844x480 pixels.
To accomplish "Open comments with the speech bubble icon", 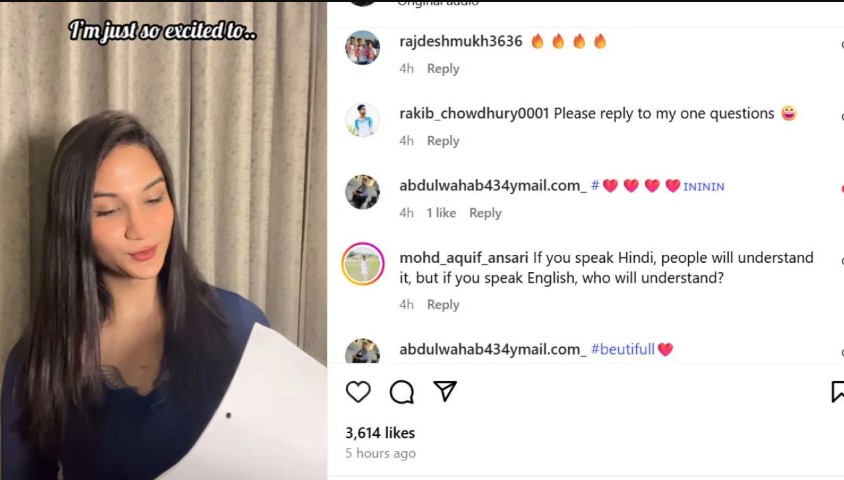I will point(402,392).
